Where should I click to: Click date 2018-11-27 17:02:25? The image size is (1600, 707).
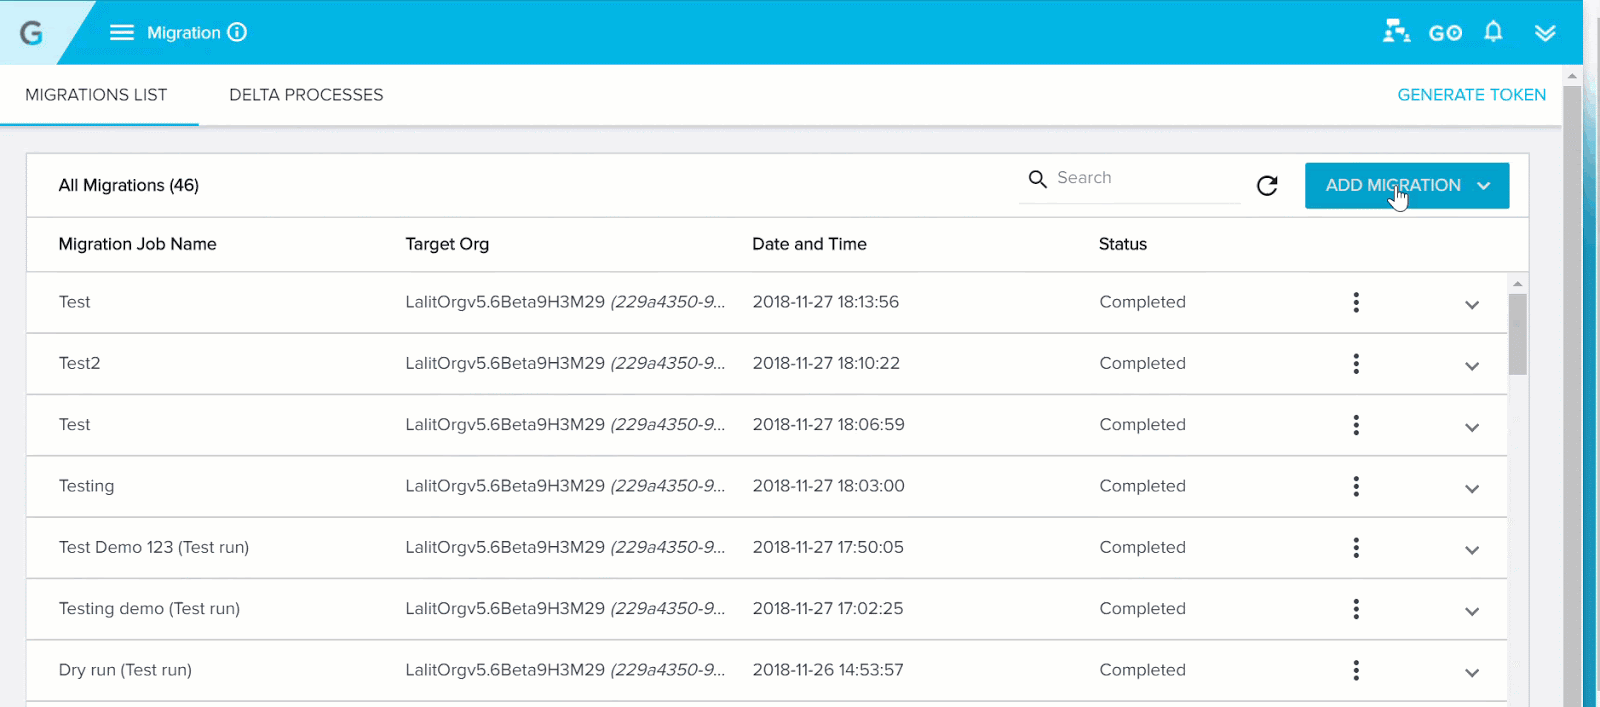[828, 609]
